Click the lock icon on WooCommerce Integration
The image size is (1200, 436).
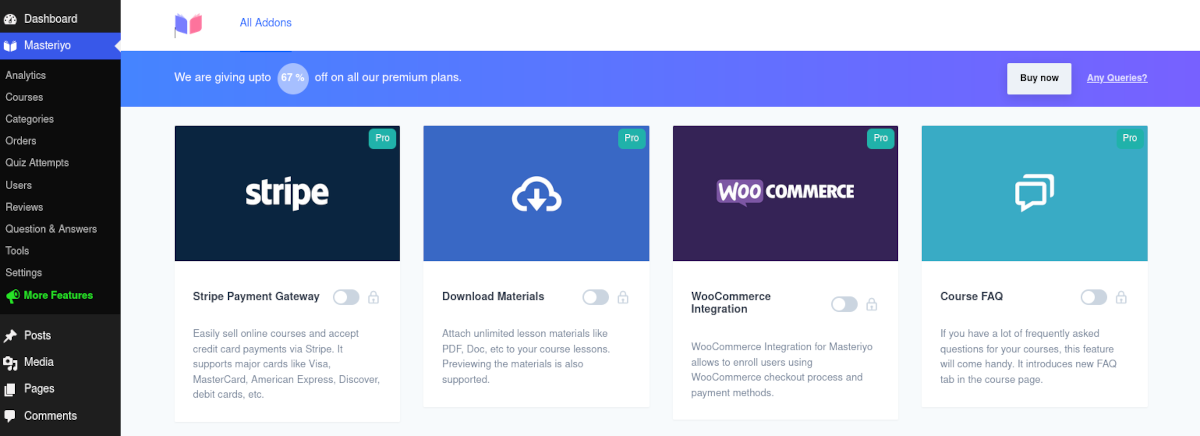(872, 304)
